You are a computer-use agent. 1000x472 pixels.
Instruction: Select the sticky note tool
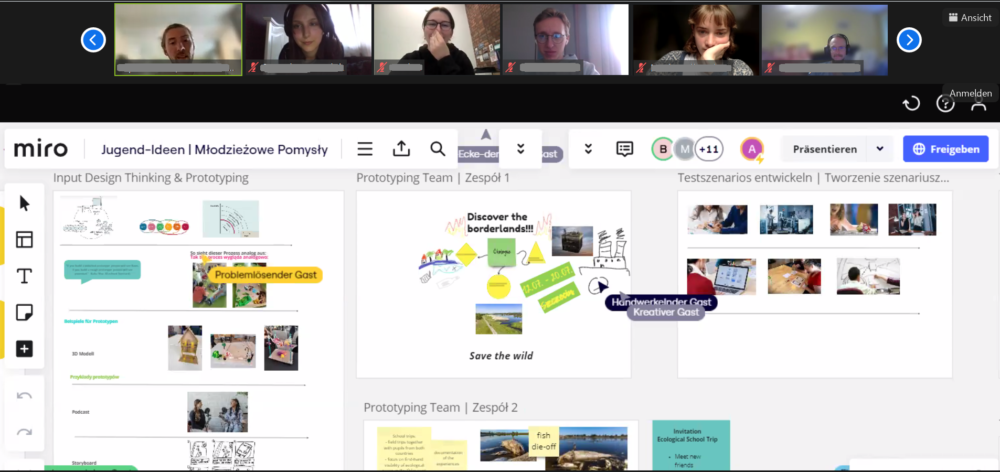[x=24, y=312]
